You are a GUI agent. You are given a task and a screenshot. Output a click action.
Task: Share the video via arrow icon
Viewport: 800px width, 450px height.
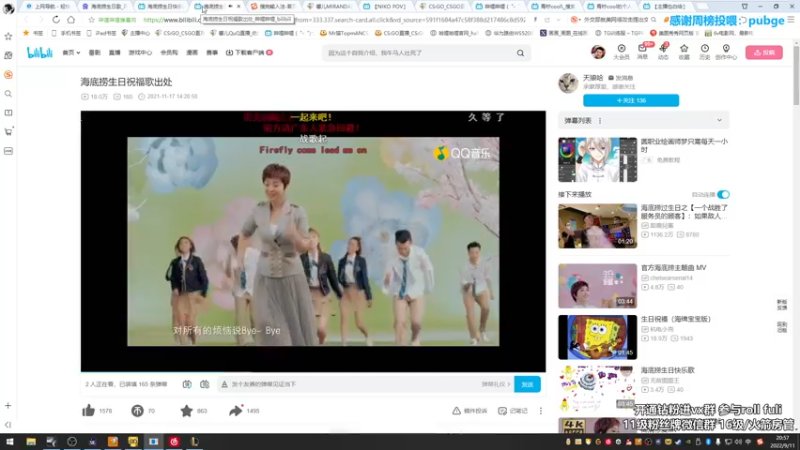[235, 410]
